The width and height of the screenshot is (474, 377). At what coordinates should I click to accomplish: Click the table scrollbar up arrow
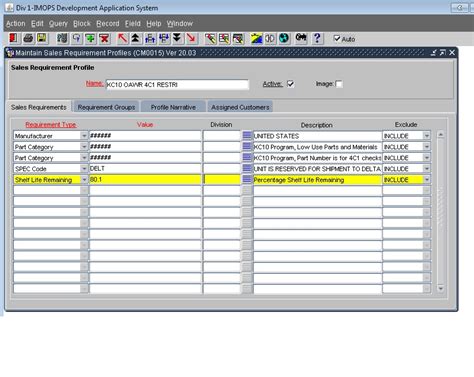441,135
